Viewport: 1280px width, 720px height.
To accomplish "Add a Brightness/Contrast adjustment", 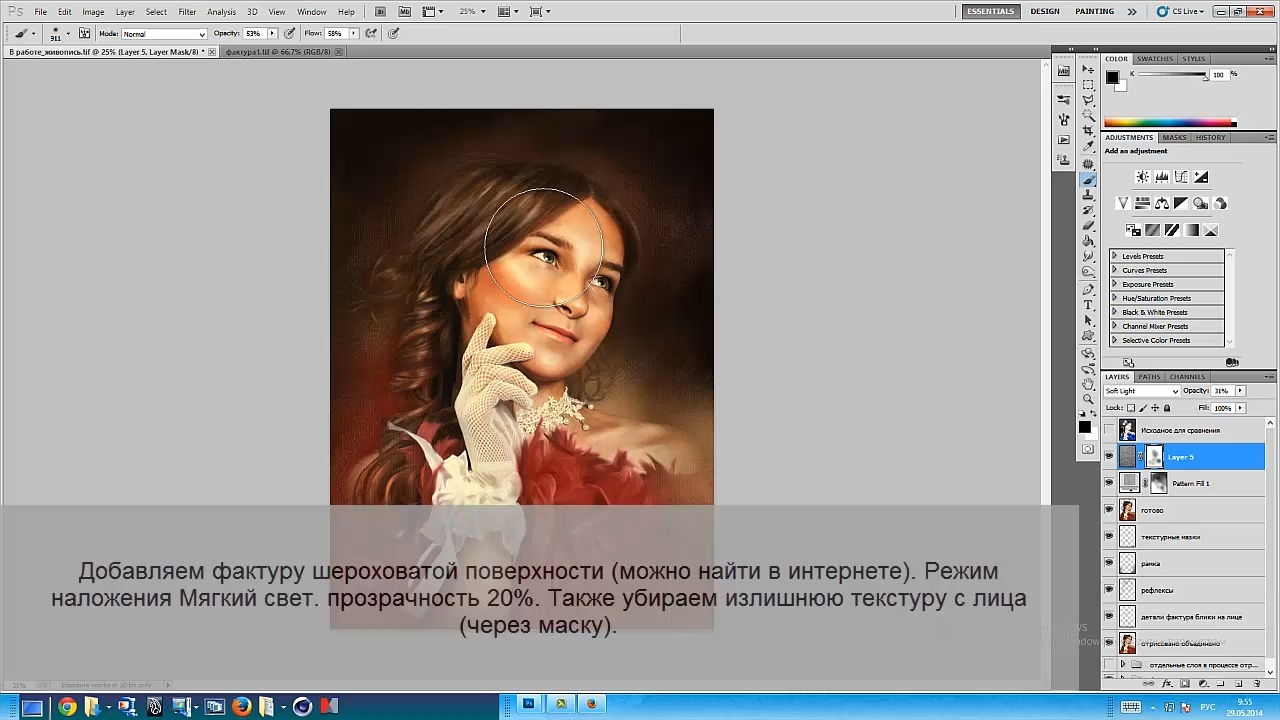I will click(x=1142, y=177).
